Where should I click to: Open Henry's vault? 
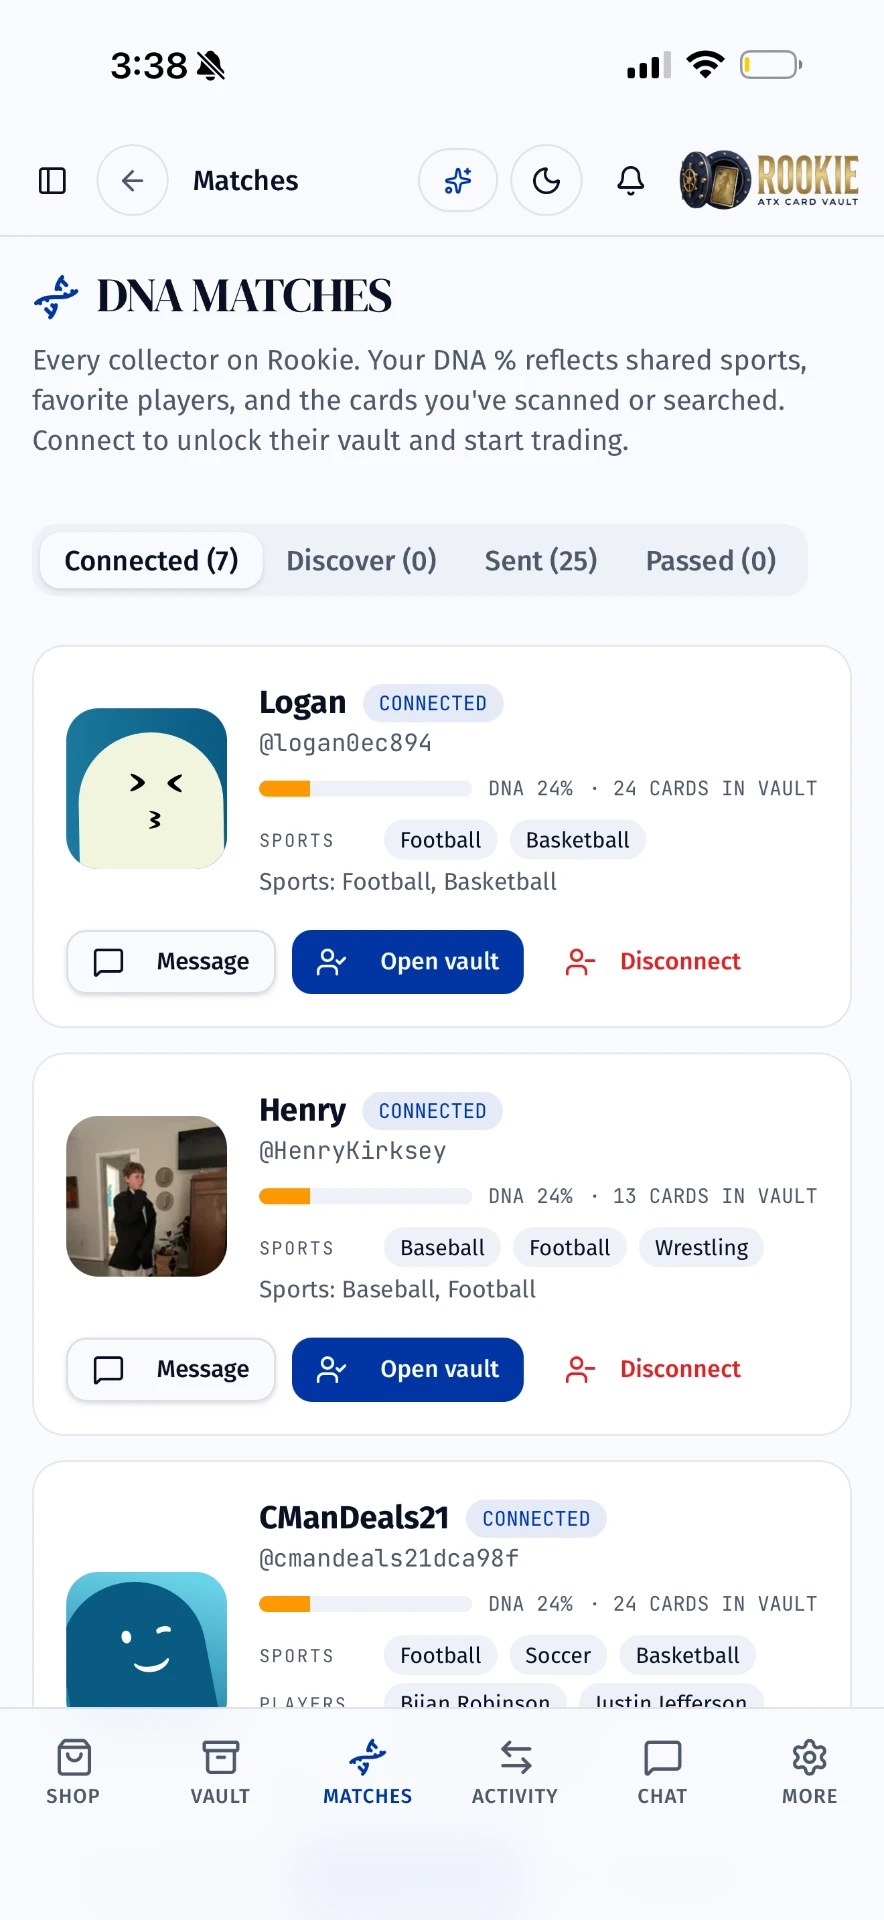(408, 1369)
